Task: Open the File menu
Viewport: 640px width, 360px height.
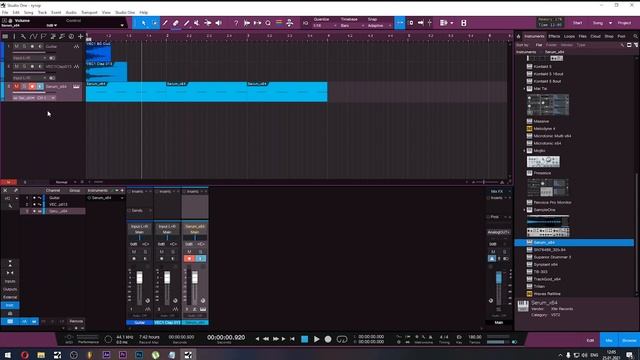Action: point(5,13)
